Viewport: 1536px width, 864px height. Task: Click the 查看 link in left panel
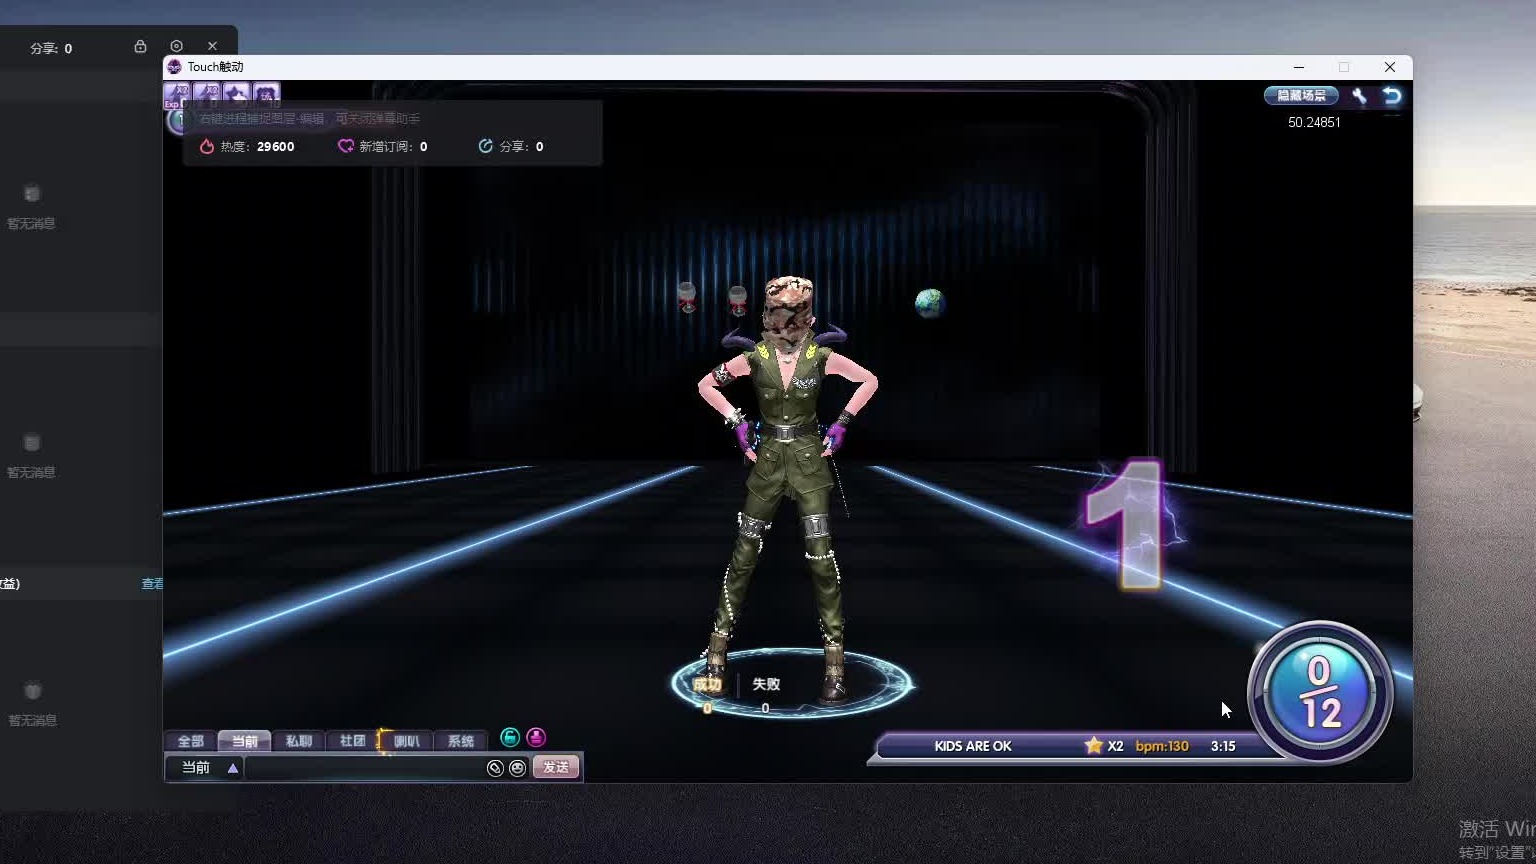click(152, 584)
